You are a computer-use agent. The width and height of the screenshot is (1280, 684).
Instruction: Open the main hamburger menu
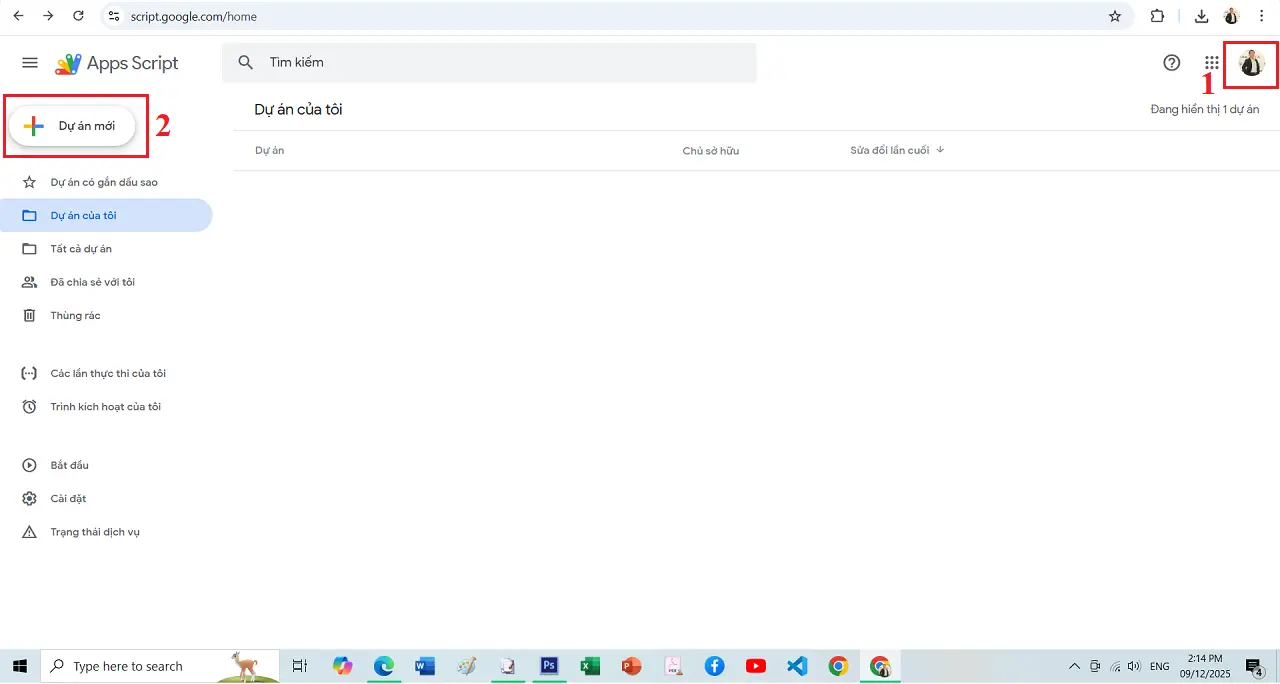tap(30, 63)
